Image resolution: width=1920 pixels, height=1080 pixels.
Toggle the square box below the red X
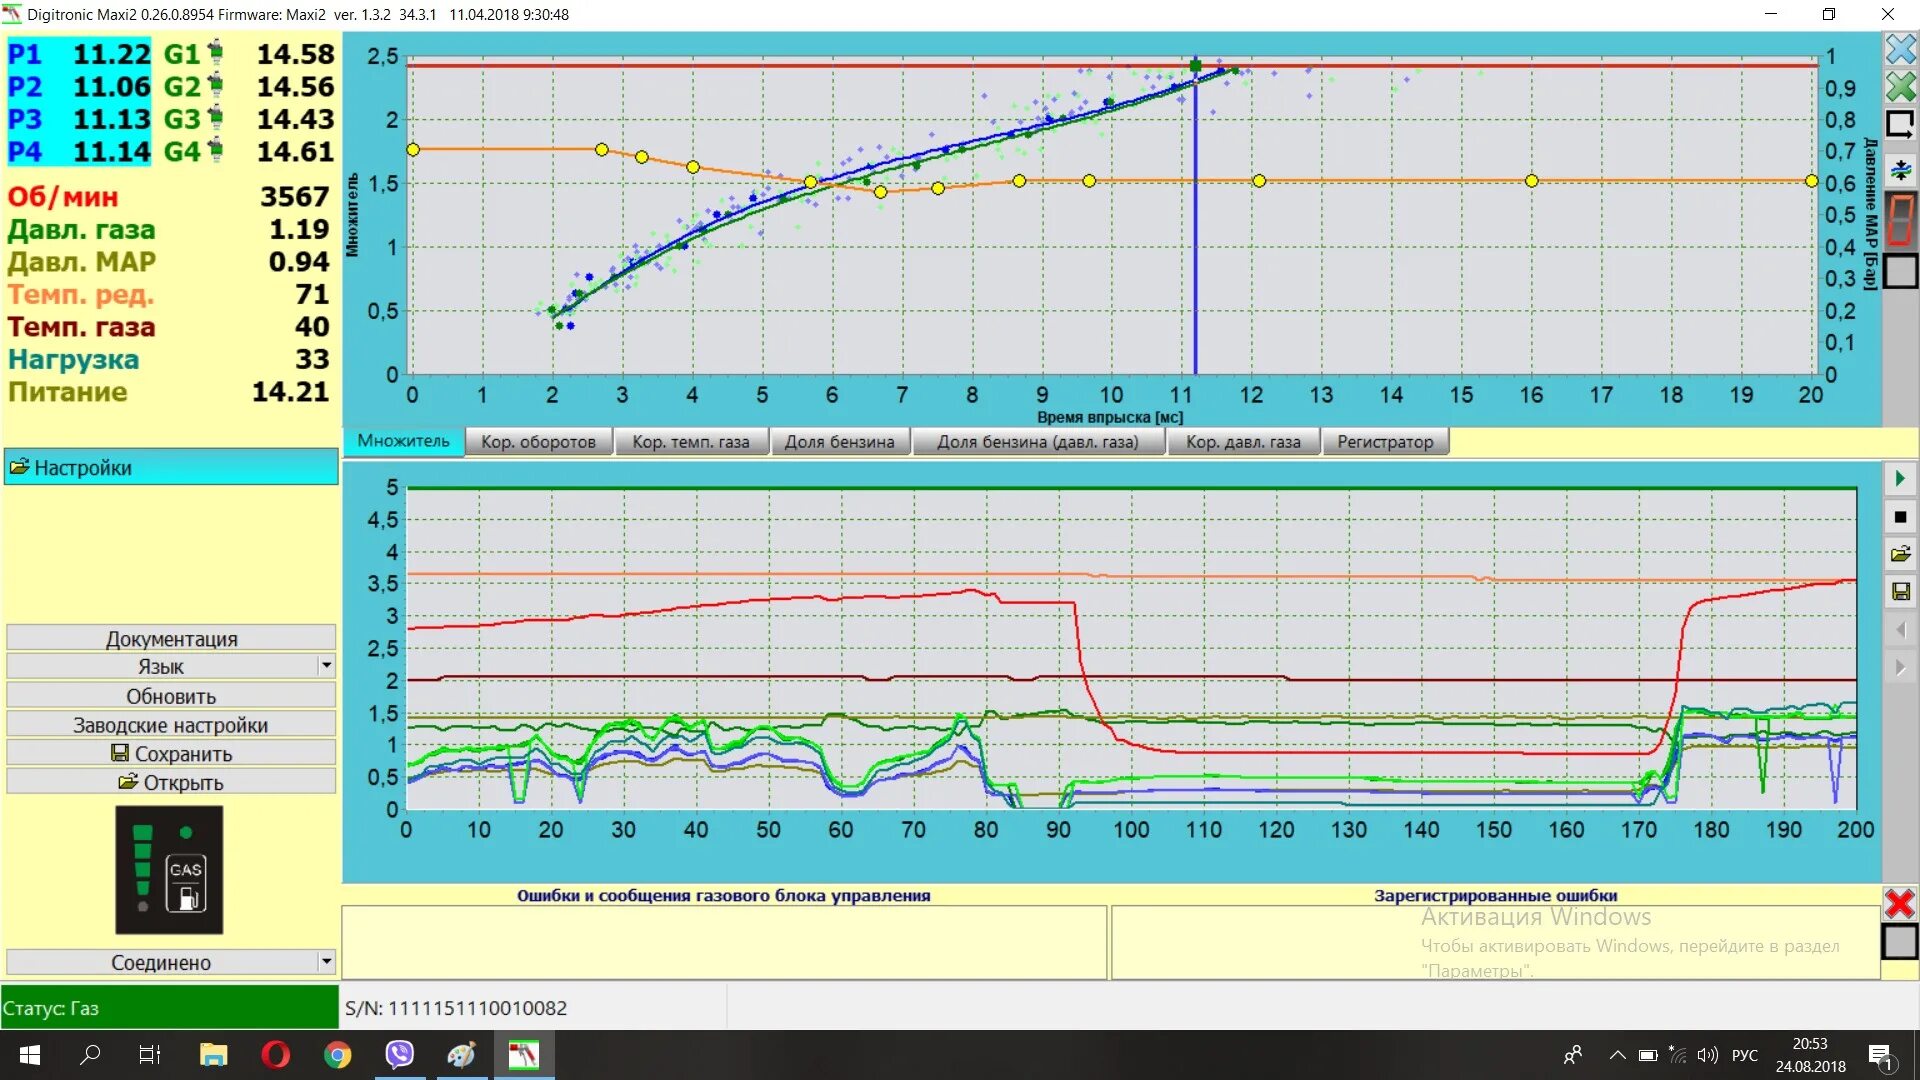click(1899, 942)
